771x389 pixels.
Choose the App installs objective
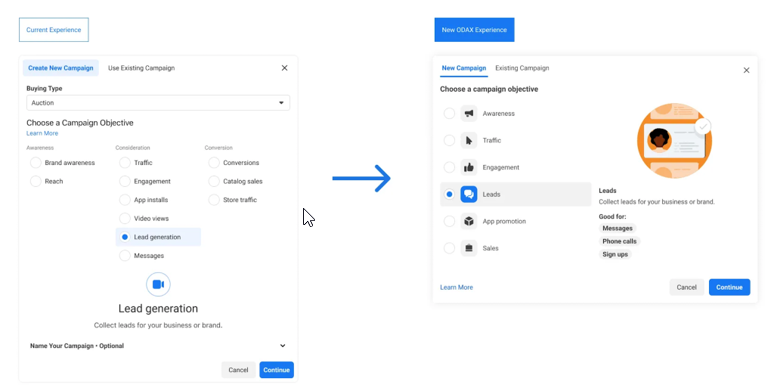tap(125, 200)
